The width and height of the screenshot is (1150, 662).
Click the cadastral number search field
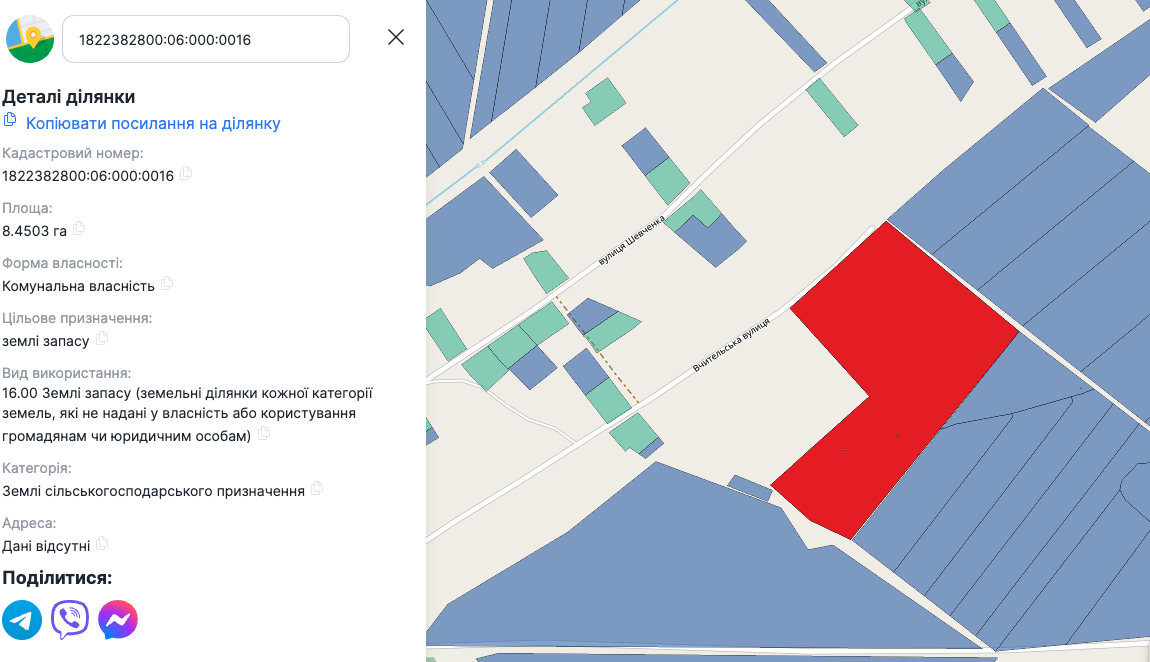pos(205,39)
